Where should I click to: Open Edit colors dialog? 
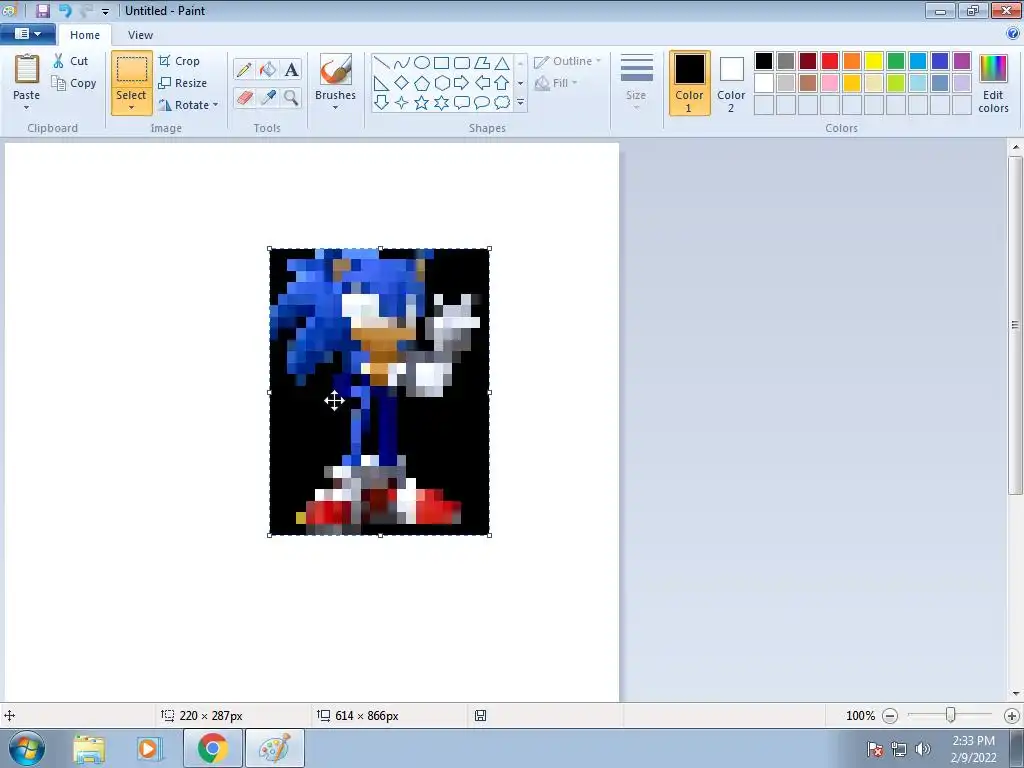point(993,83)
